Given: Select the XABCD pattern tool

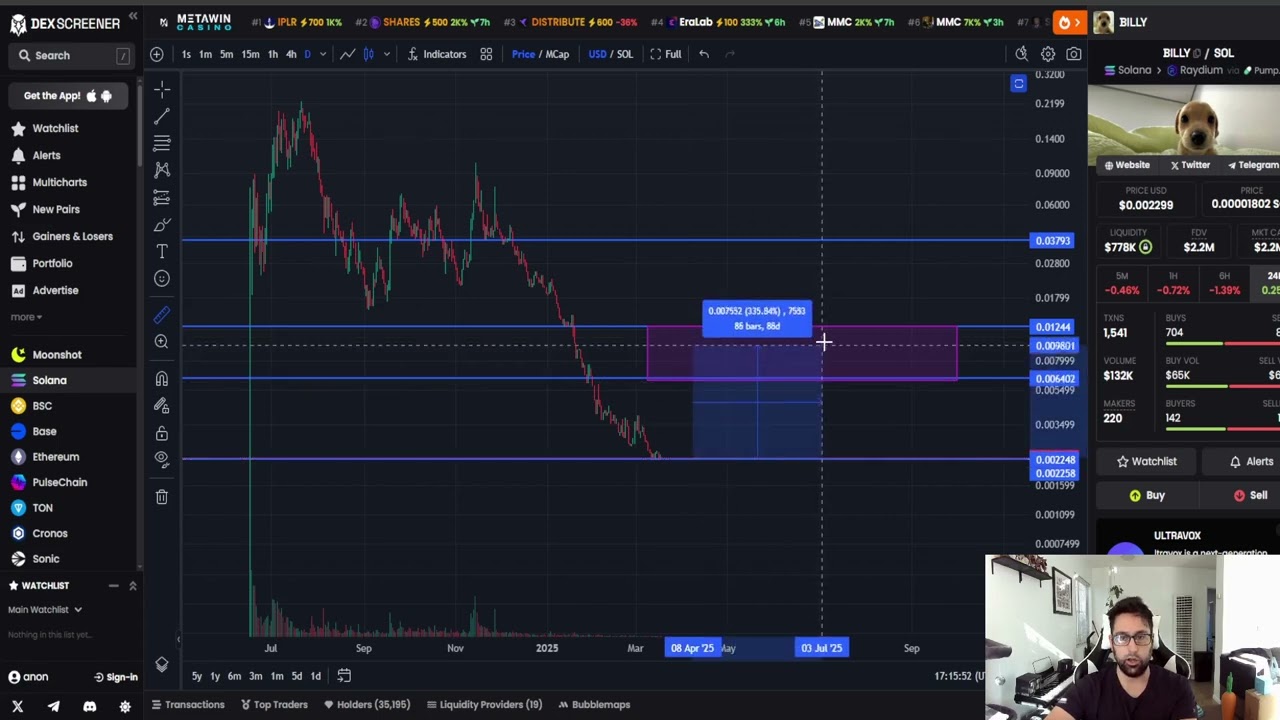Looking at the screenshot, I should pos(162,171).
